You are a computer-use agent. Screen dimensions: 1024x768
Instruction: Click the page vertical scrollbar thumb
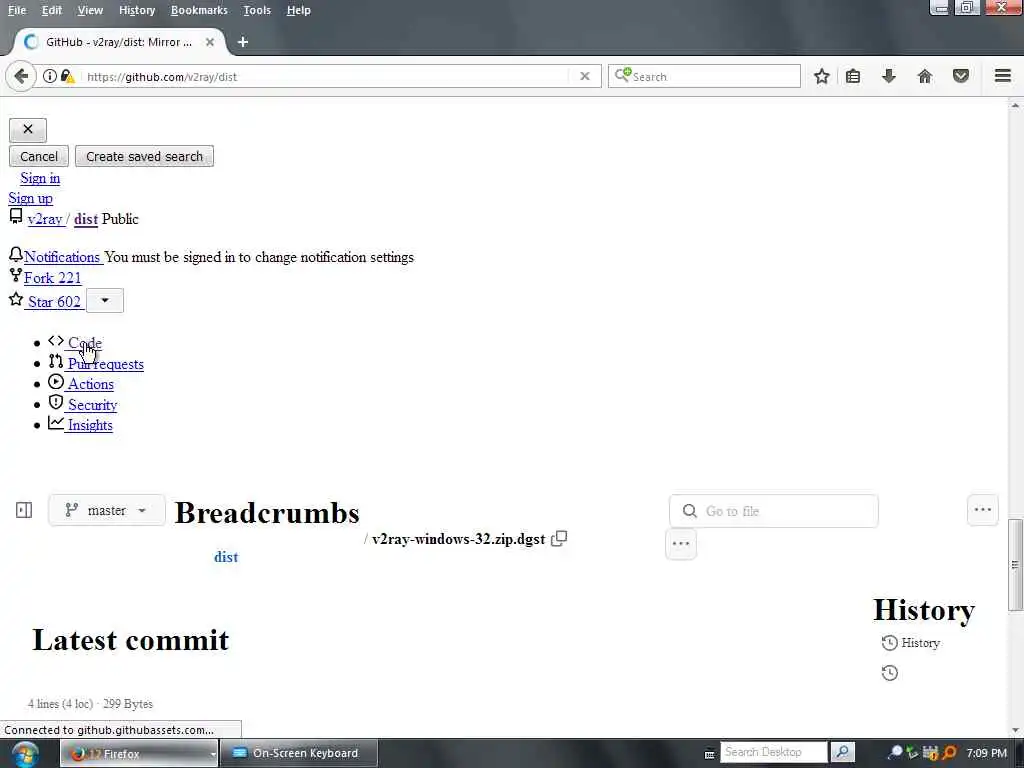[1014, 566]
